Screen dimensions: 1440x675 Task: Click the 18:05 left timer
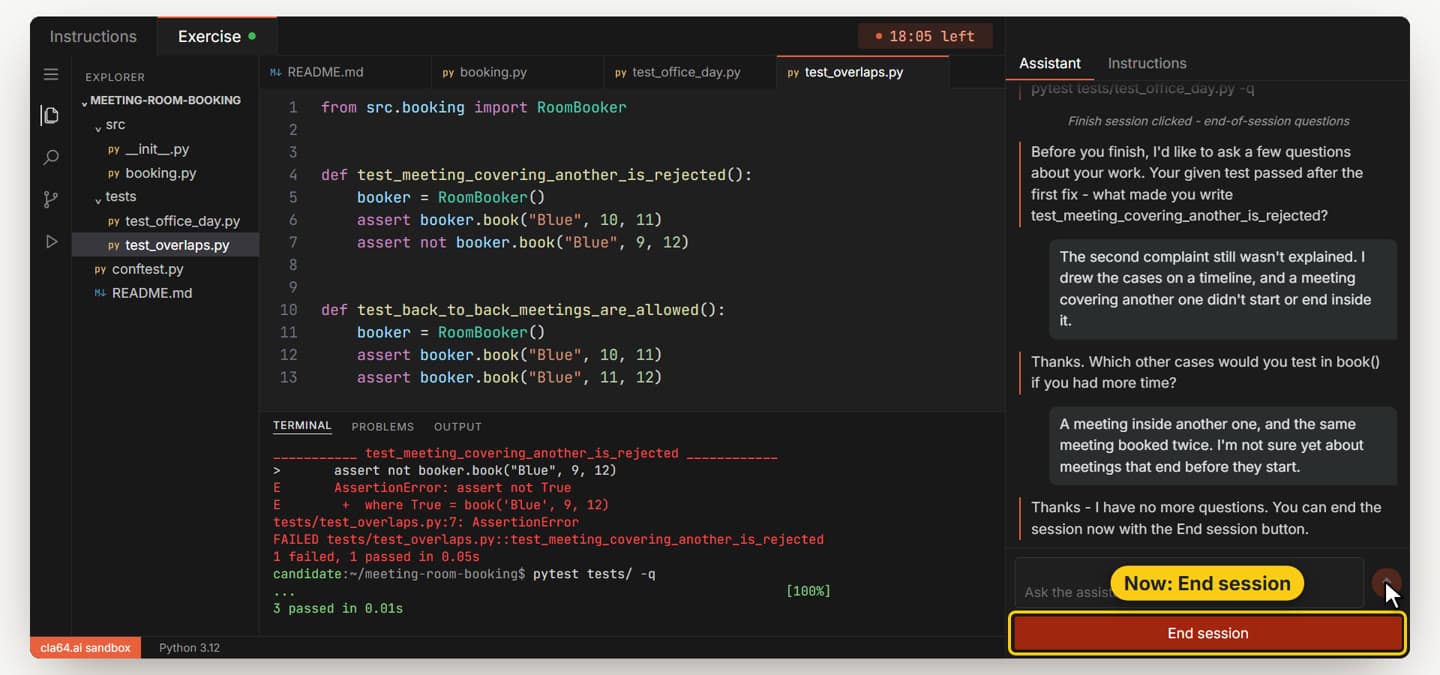(925, 36)
